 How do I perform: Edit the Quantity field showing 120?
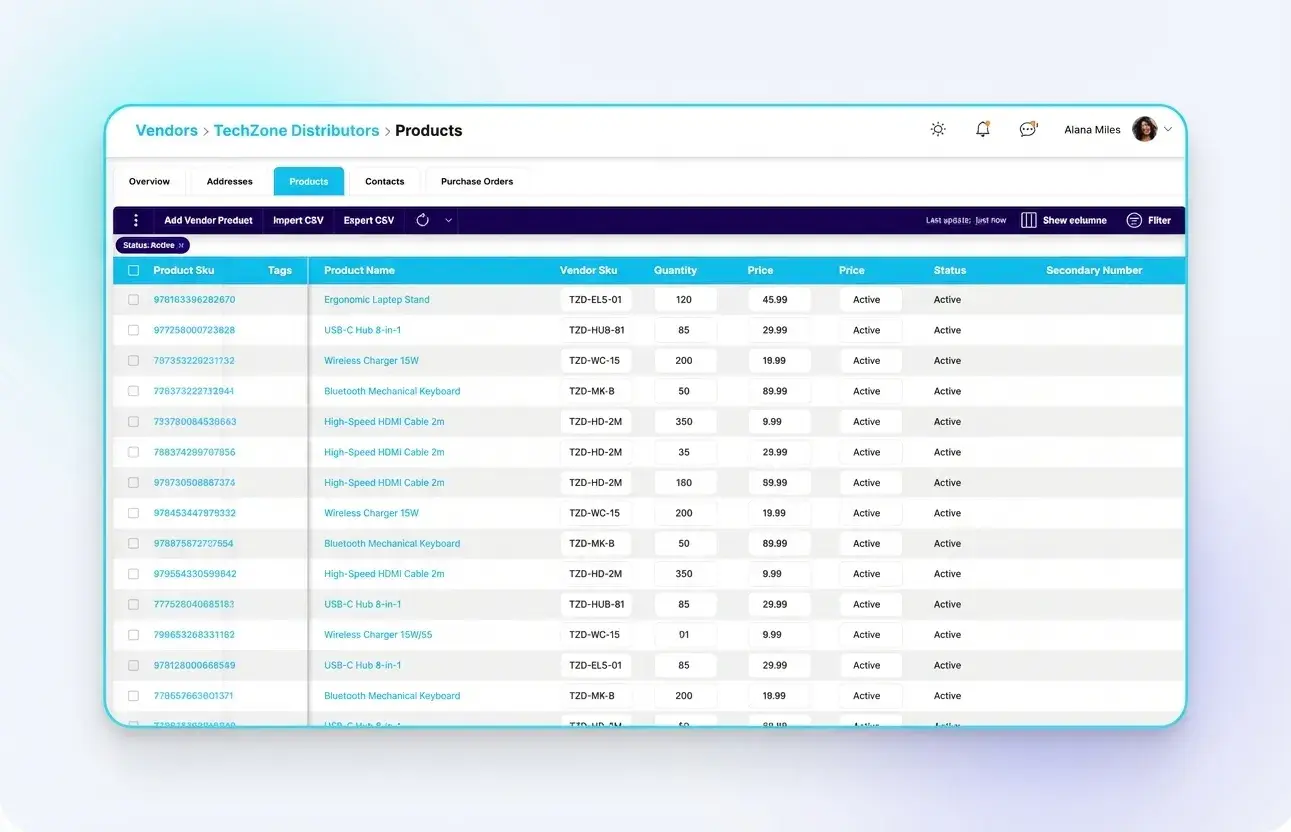click(x=685, y=299)
